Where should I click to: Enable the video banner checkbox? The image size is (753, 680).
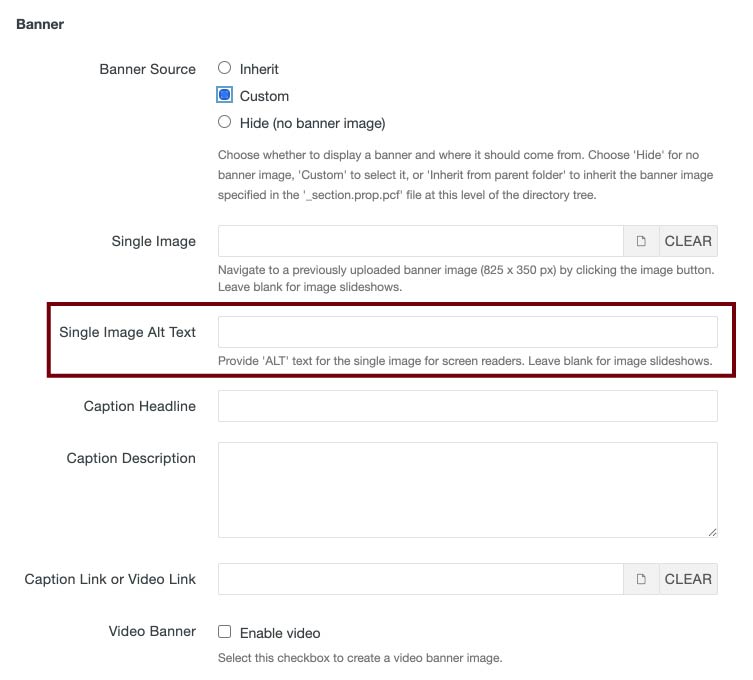click(x=225, y=632)
